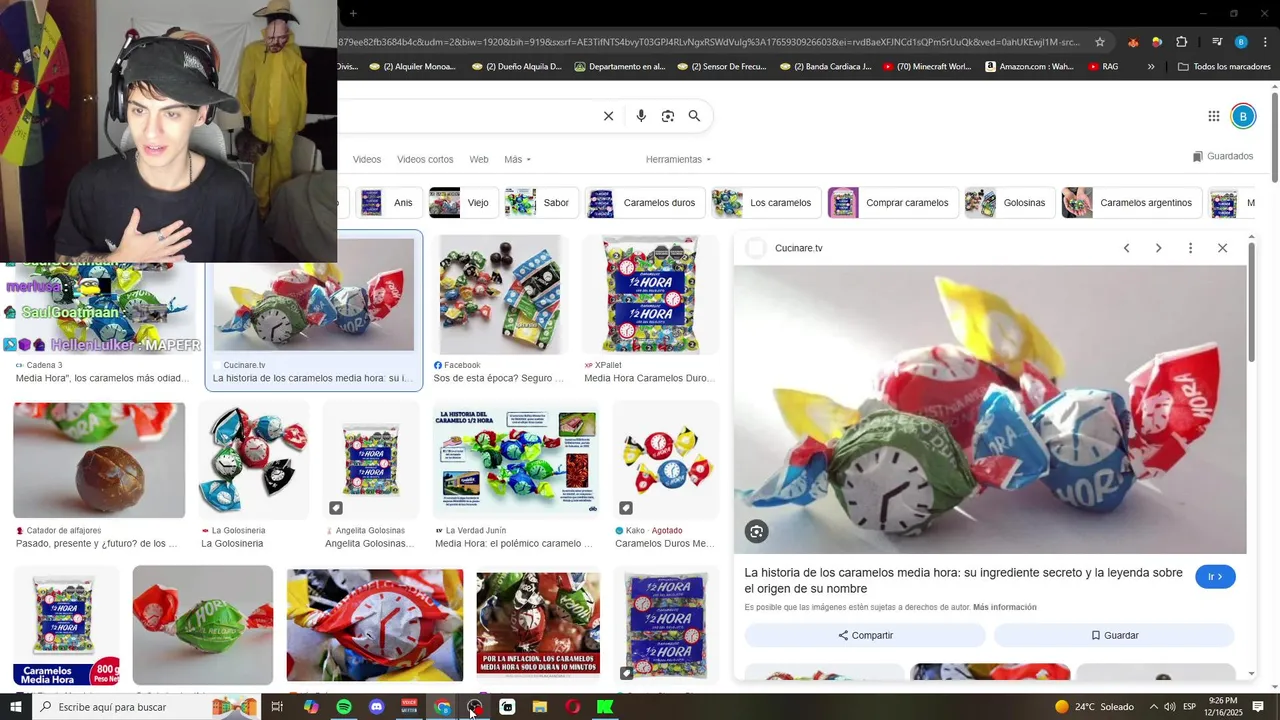This screenshot has height=720, width=1280.
Task: Open Windows Task View button
Action: (277, 707)
